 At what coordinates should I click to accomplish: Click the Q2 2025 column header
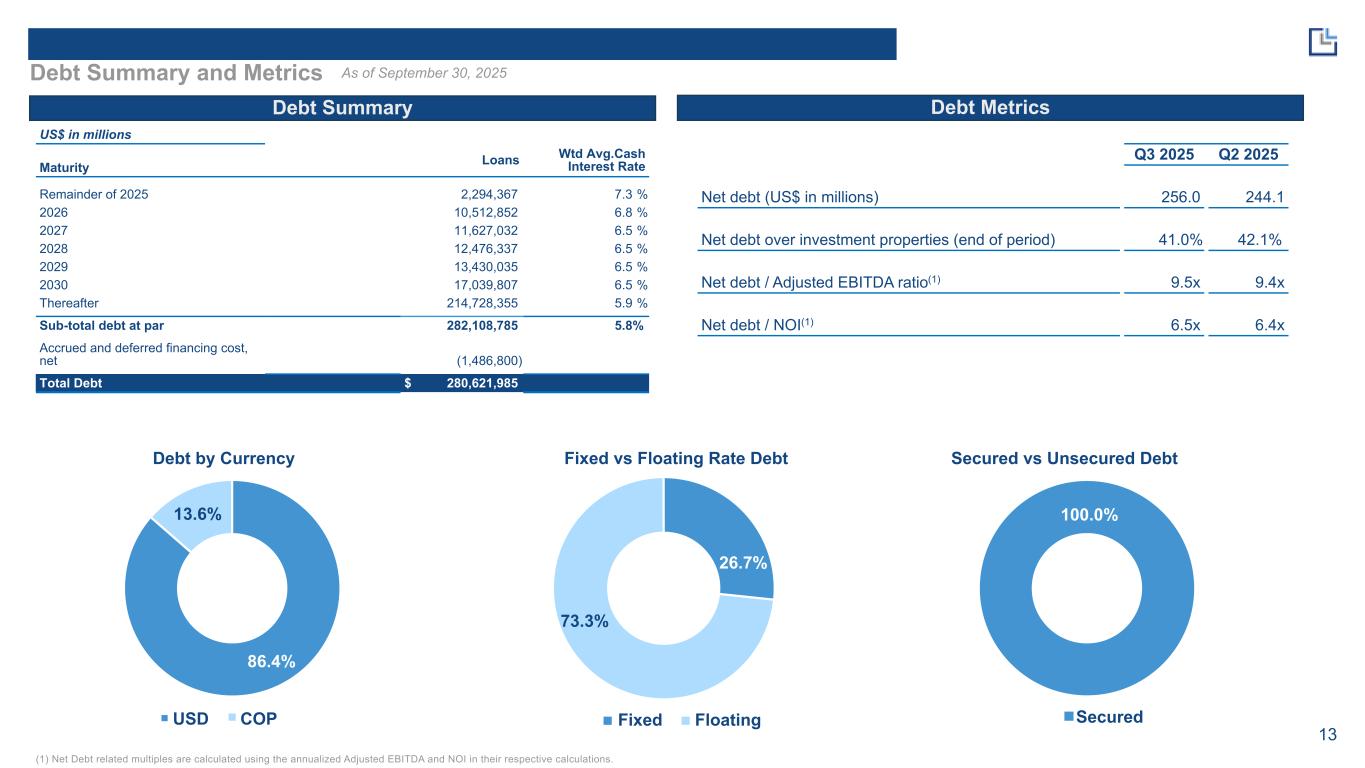point(1249,155)
